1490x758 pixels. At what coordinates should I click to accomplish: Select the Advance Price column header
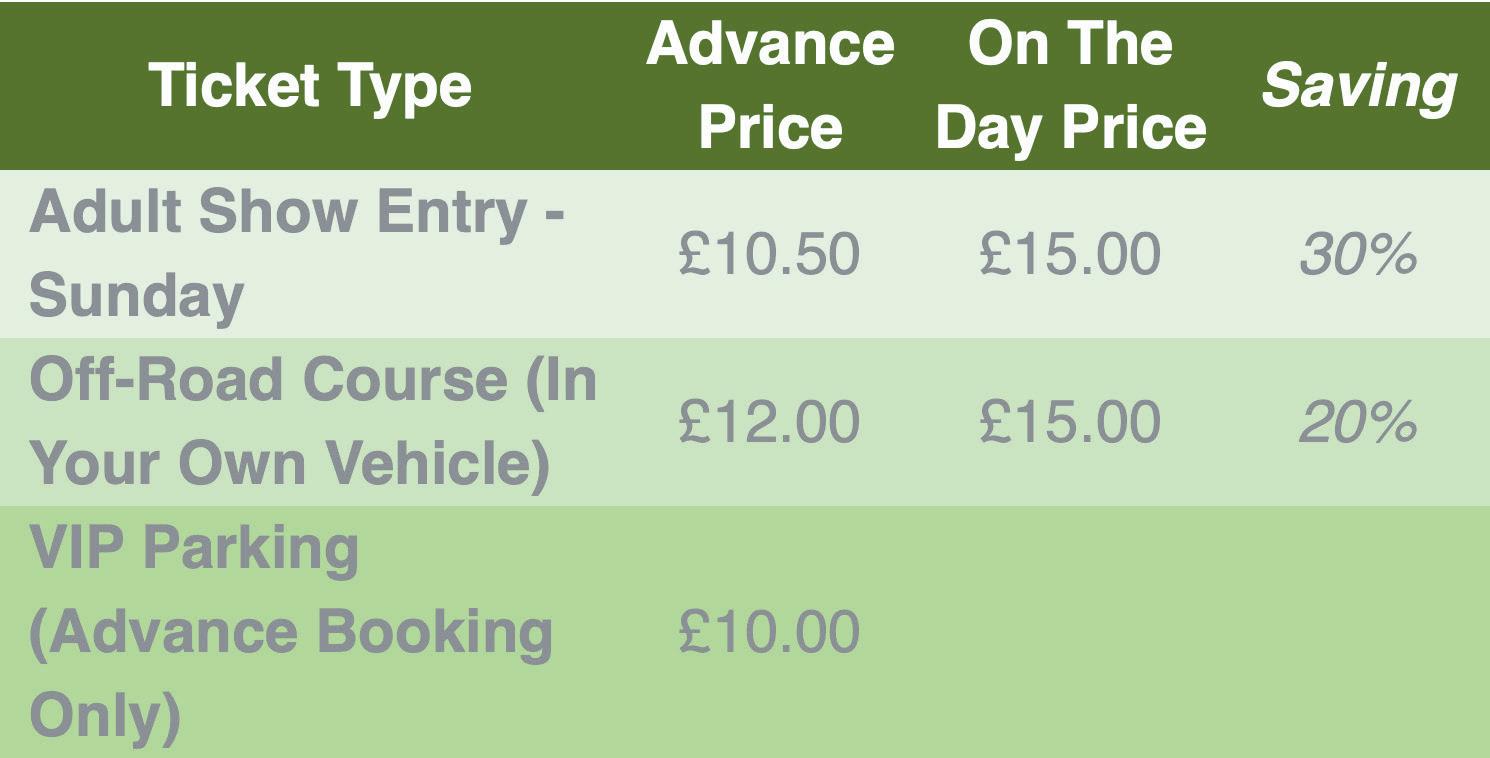770,86
